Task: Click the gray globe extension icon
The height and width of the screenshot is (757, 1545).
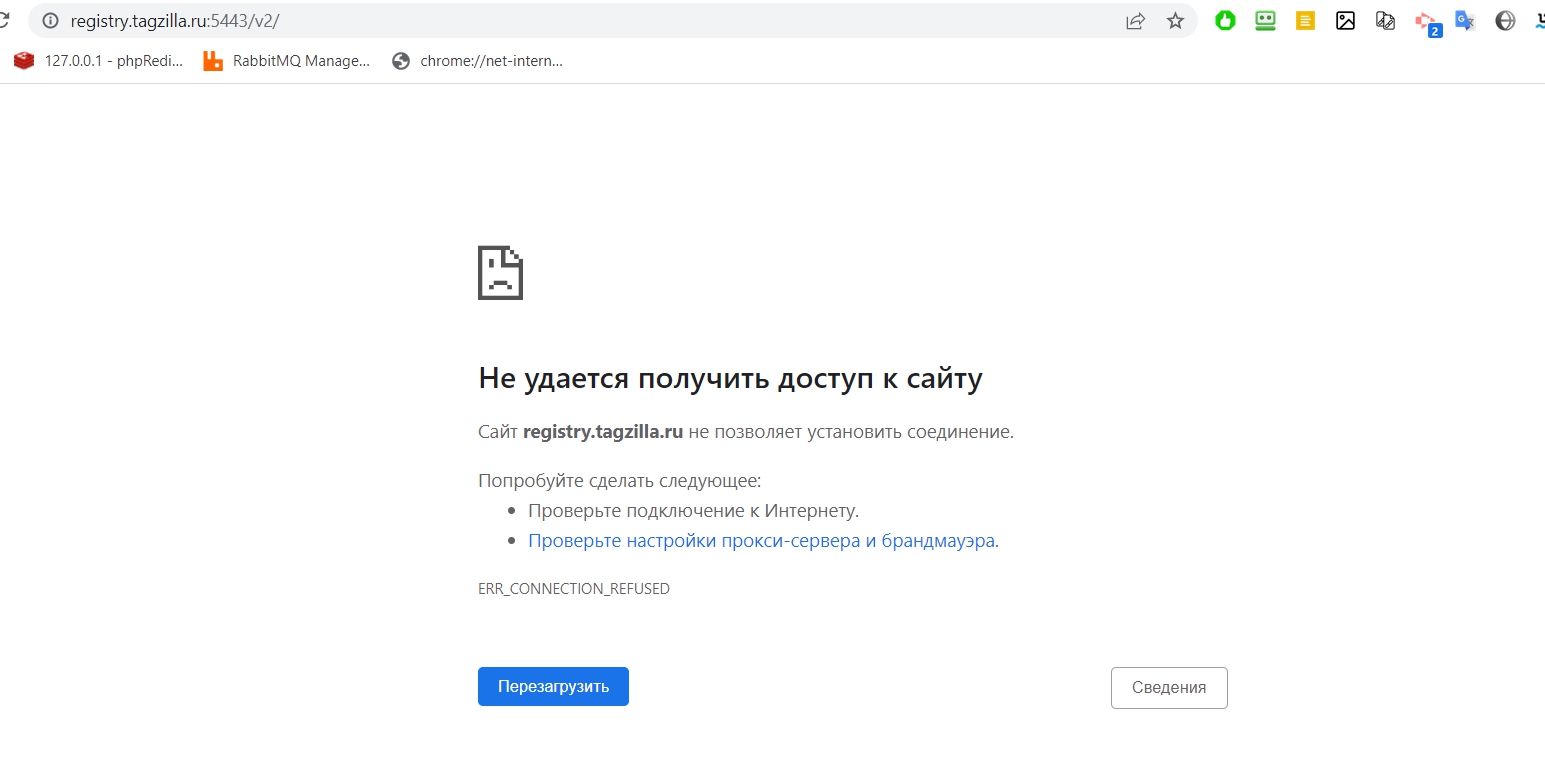Action: click(1505, 20)
